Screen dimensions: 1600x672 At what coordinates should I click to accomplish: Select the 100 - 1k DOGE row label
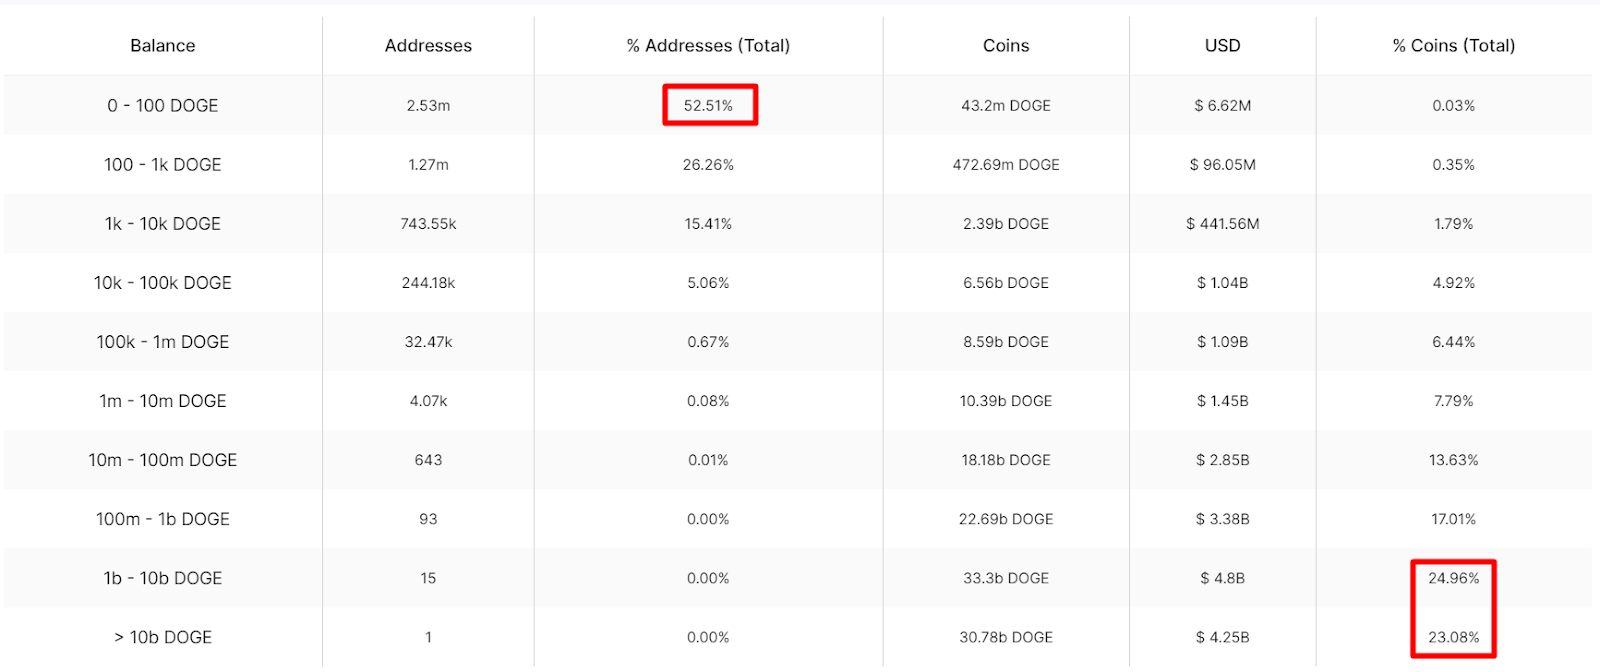(162, 164)
